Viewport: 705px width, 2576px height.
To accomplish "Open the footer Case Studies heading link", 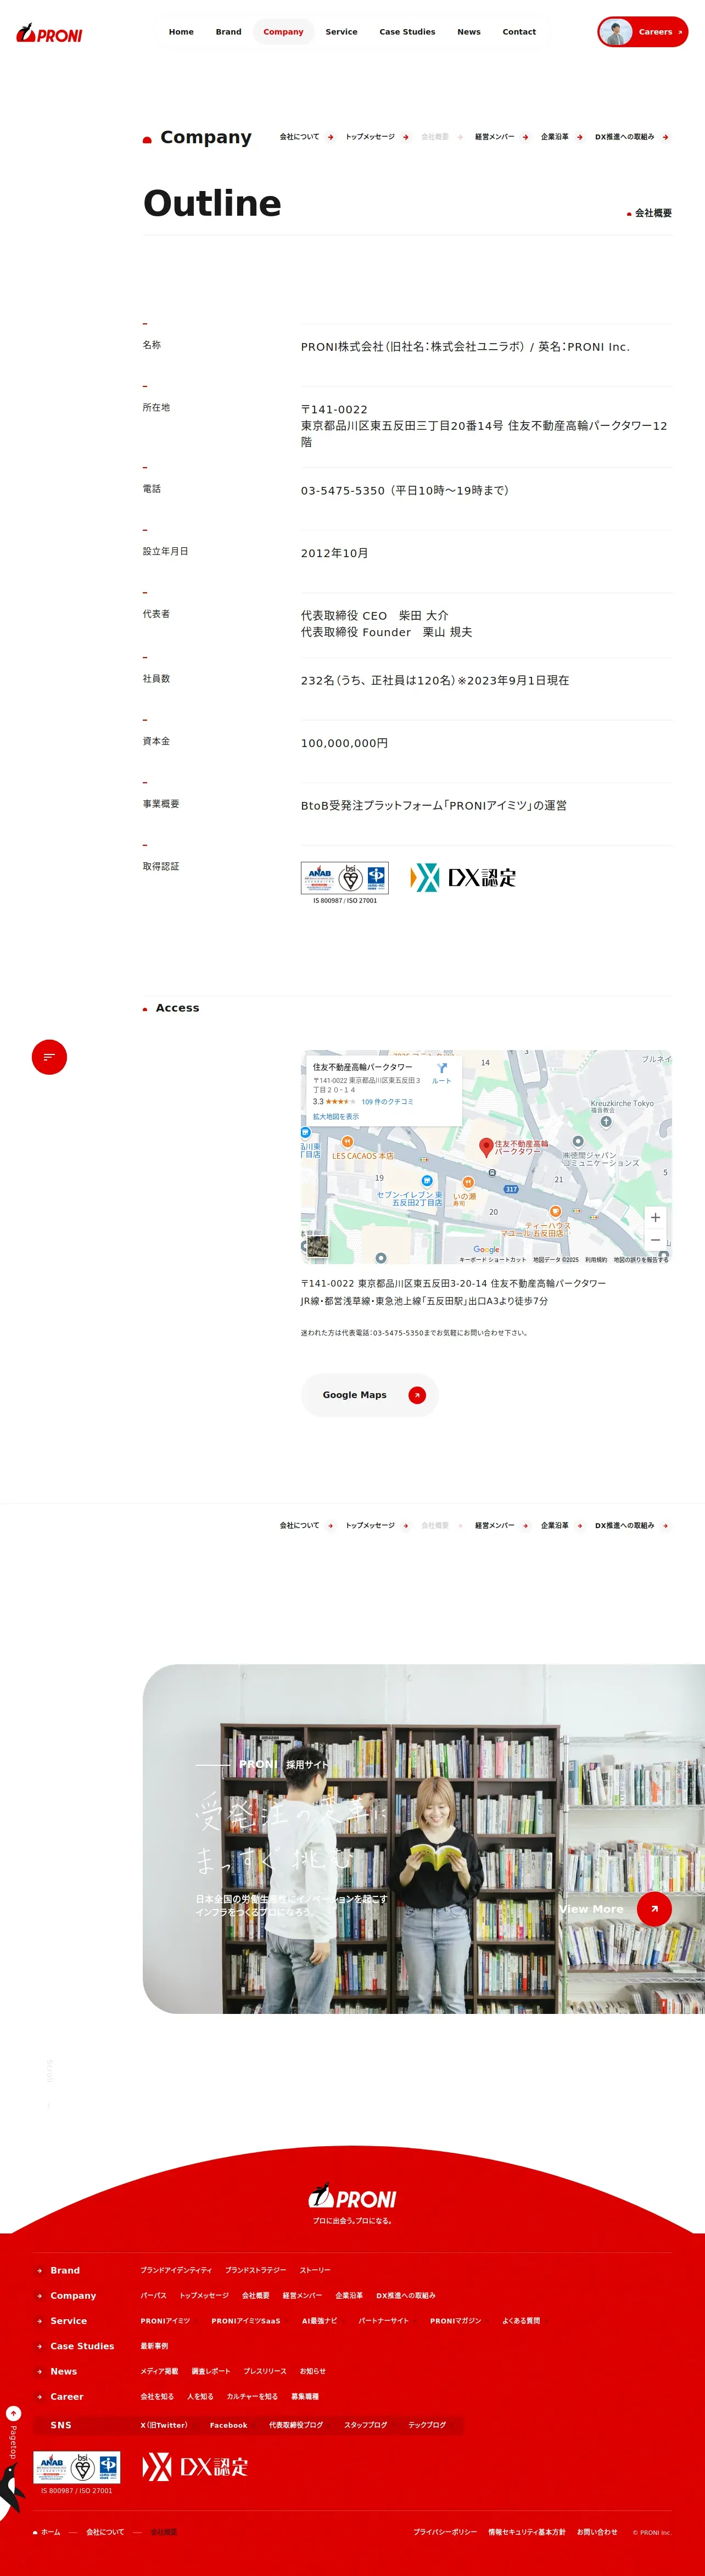I will coord(82,2346).
